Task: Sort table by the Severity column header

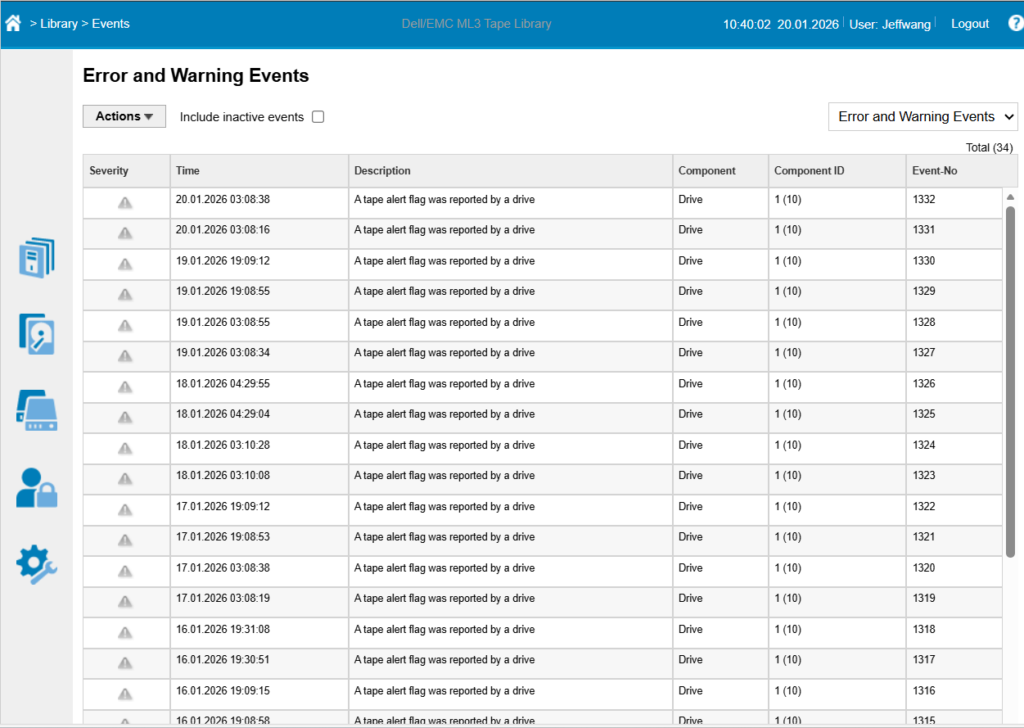Action: 109,171
